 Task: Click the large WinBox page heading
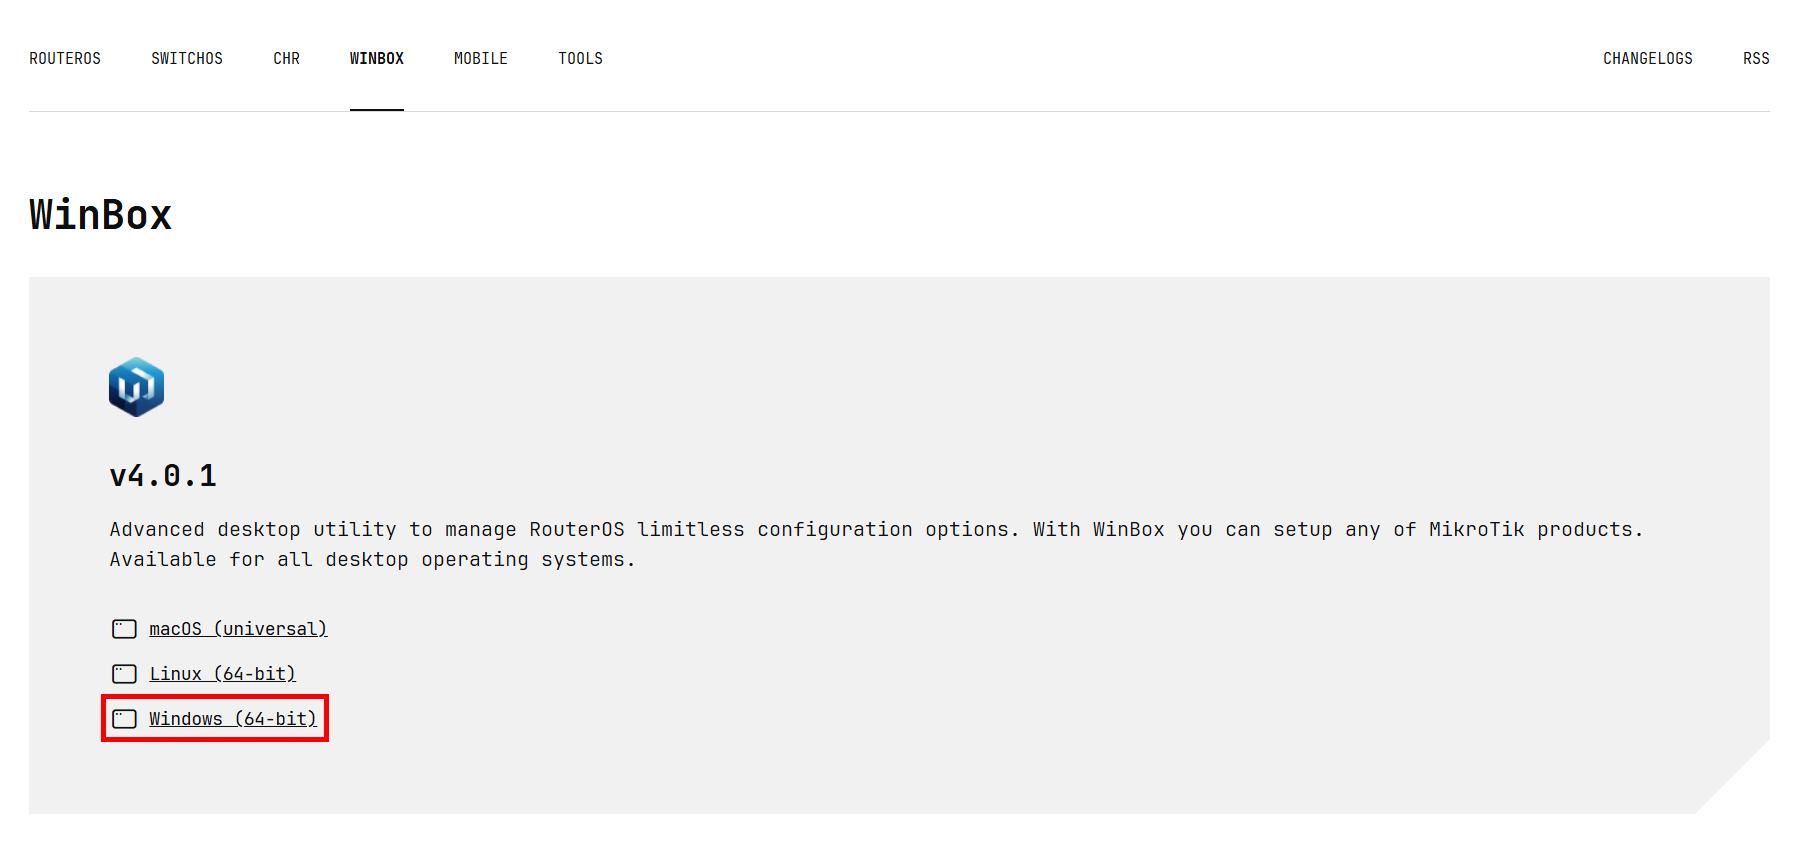click(100, 215)
